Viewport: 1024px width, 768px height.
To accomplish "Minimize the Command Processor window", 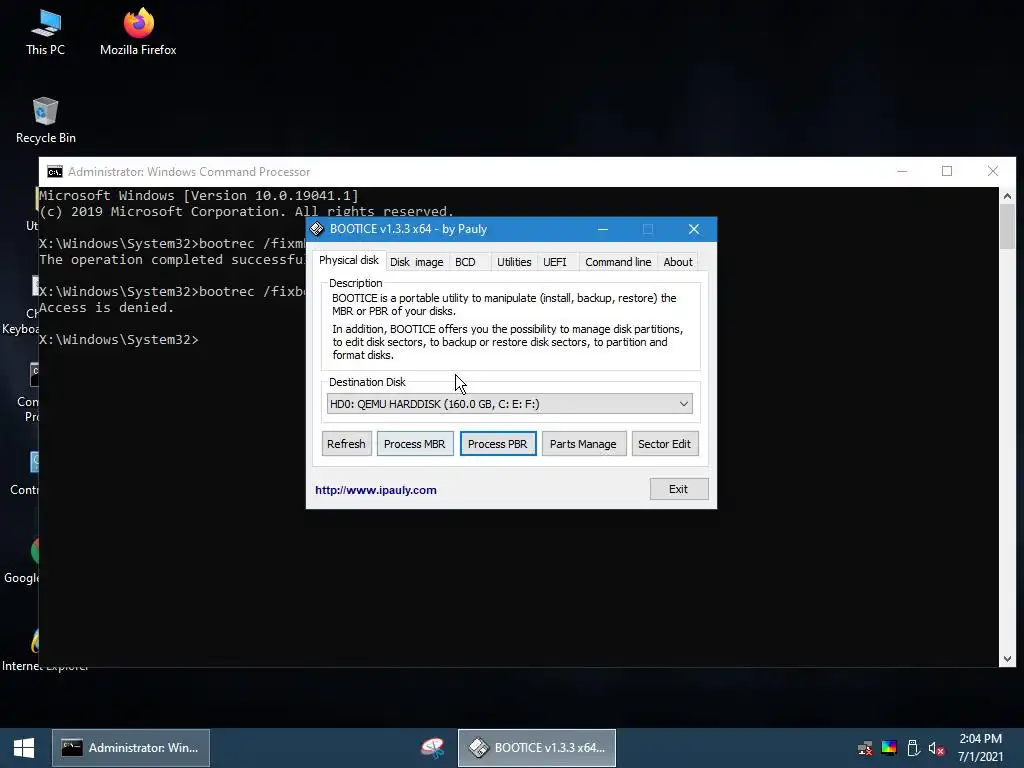I will [x=902, y=171].
